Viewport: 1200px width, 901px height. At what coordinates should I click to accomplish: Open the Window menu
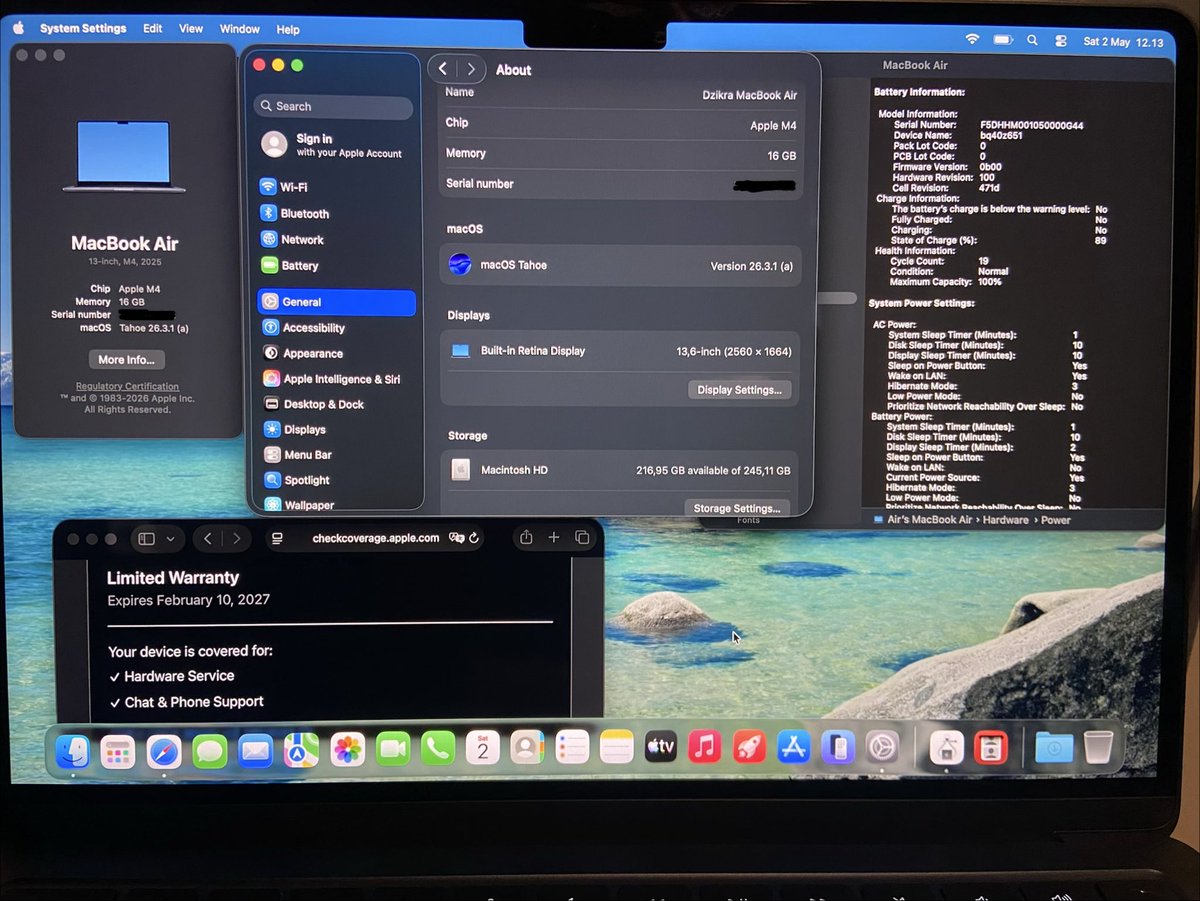239,29
